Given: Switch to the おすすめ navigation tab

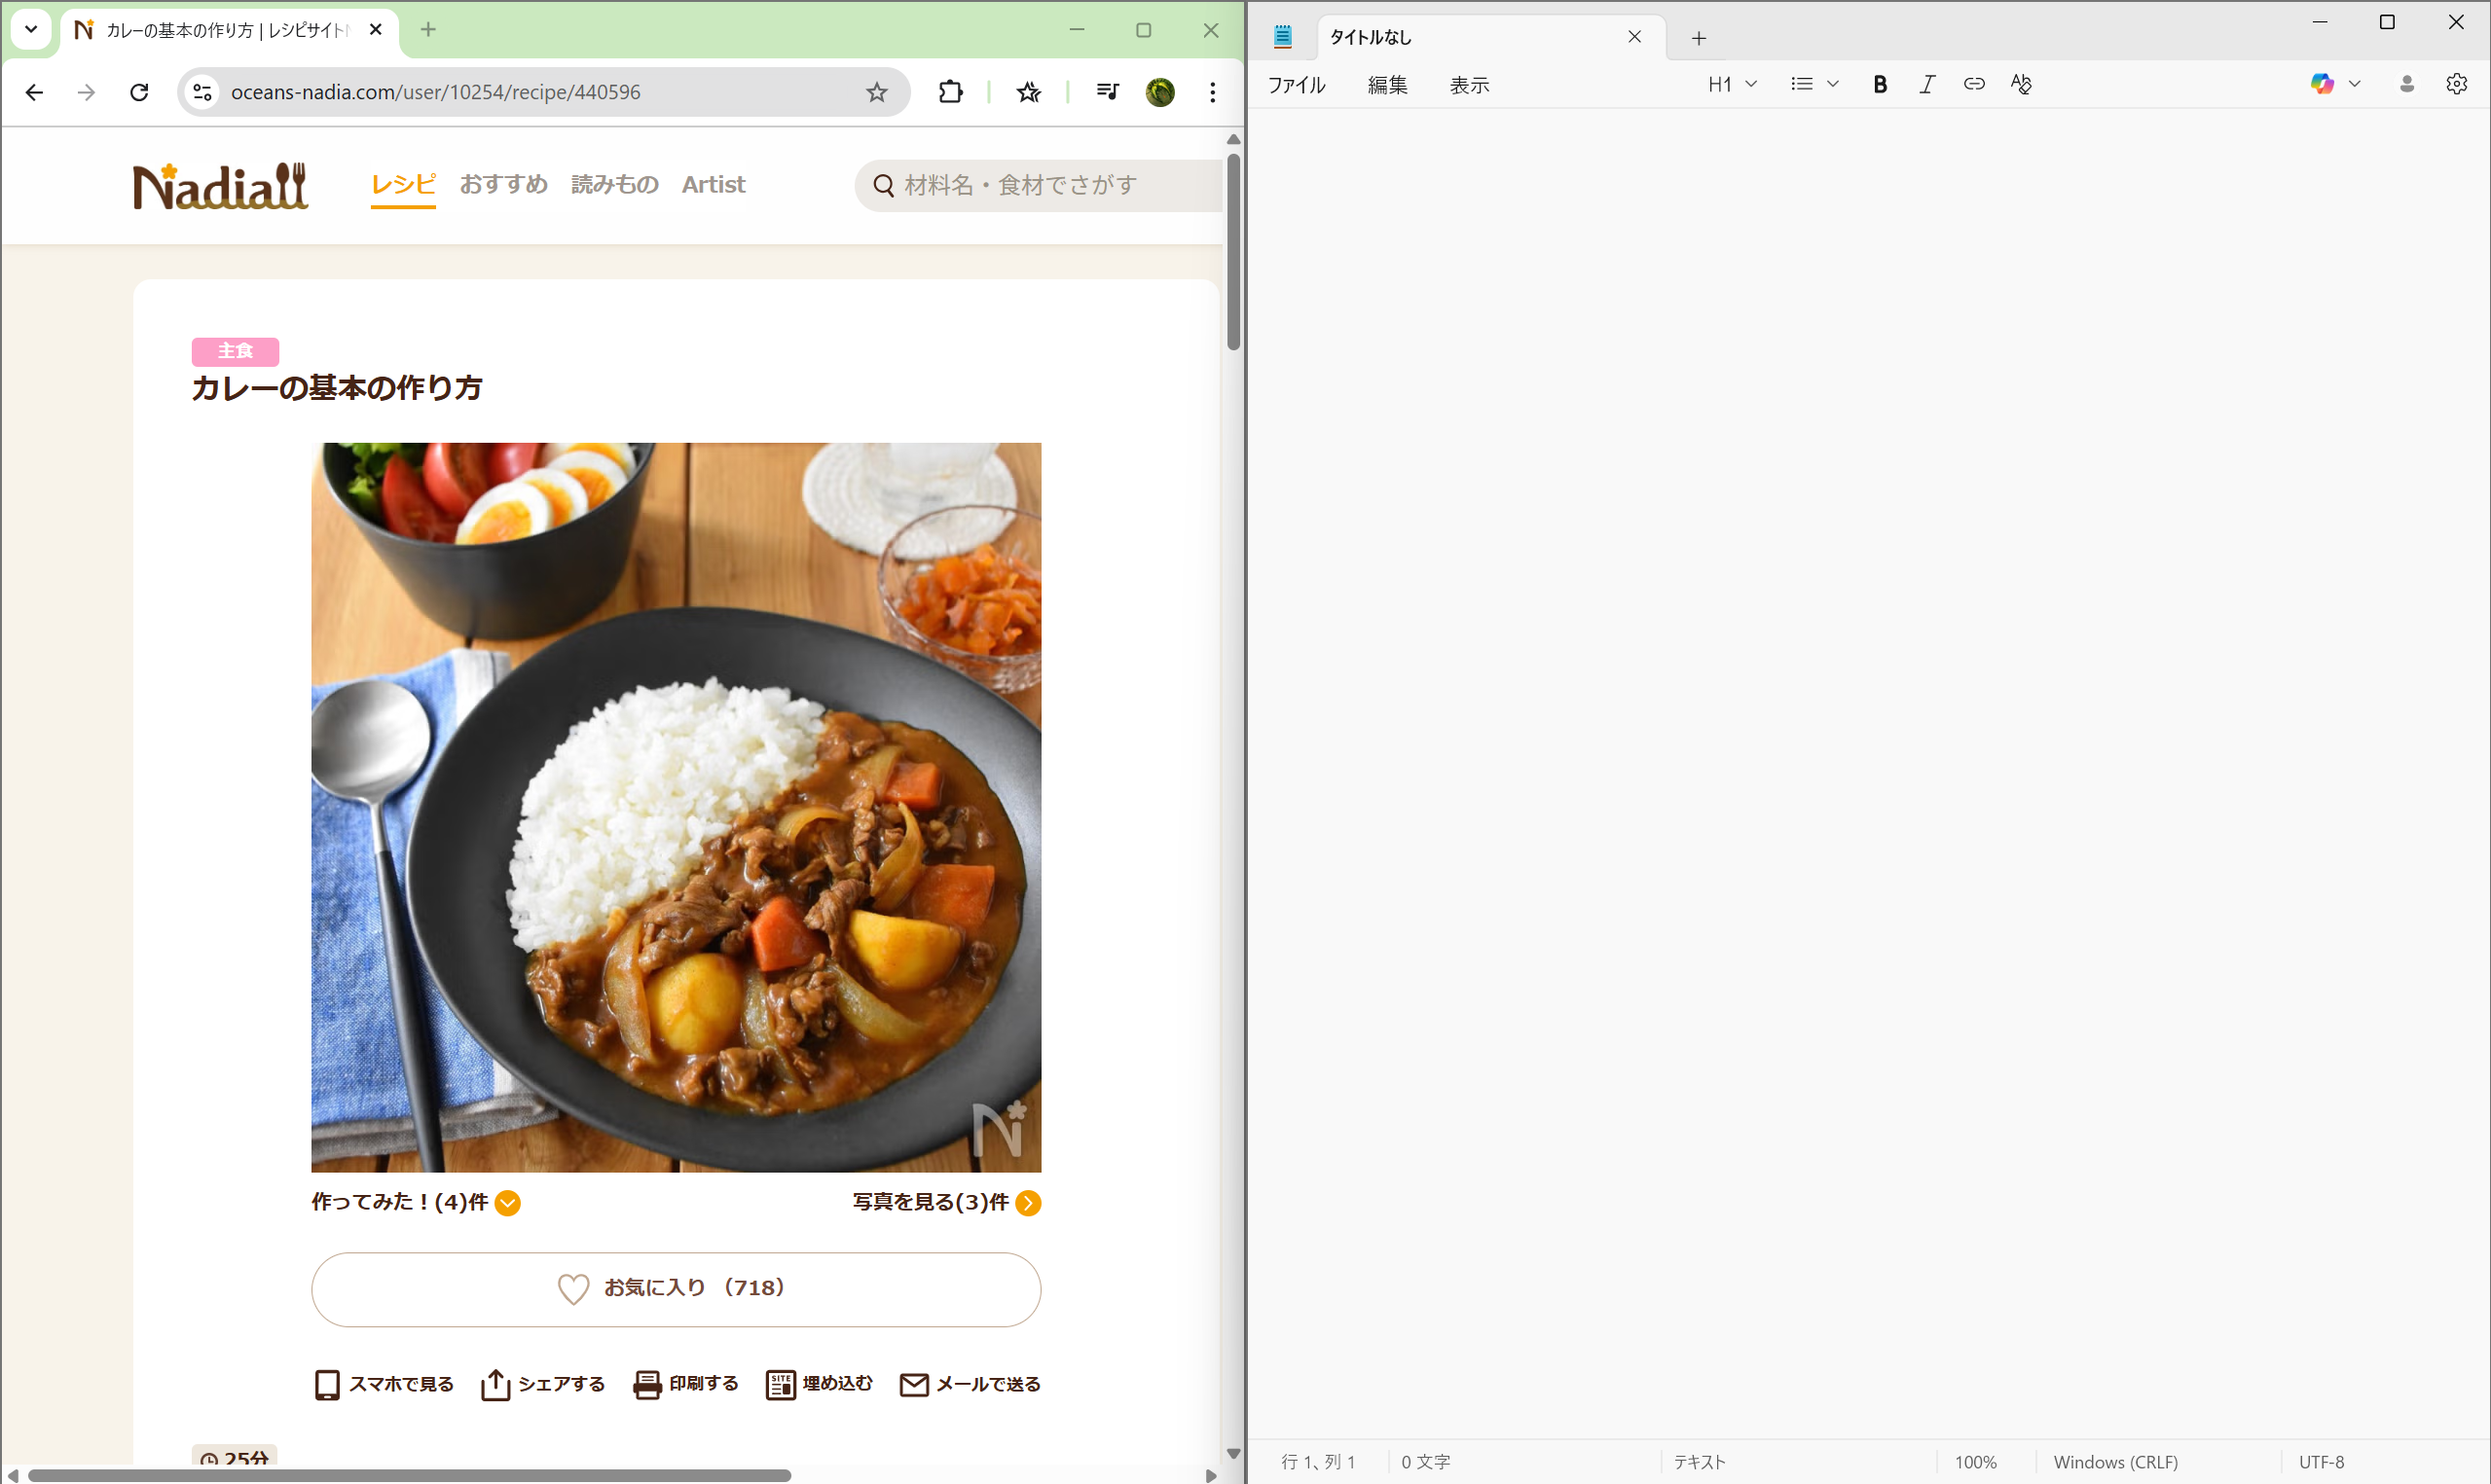Looking at the screenshot, I should click(503, 185).
